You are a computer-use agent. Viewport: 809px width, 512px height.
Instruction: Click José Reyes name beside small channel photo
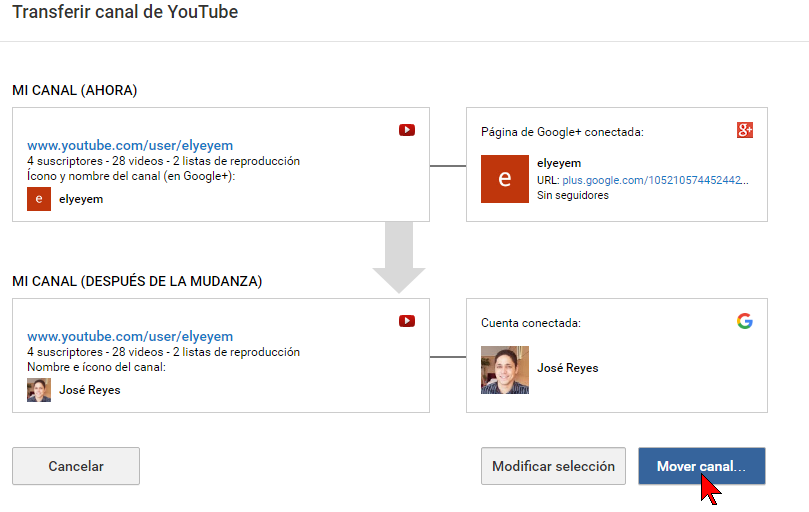pos(90,390)
